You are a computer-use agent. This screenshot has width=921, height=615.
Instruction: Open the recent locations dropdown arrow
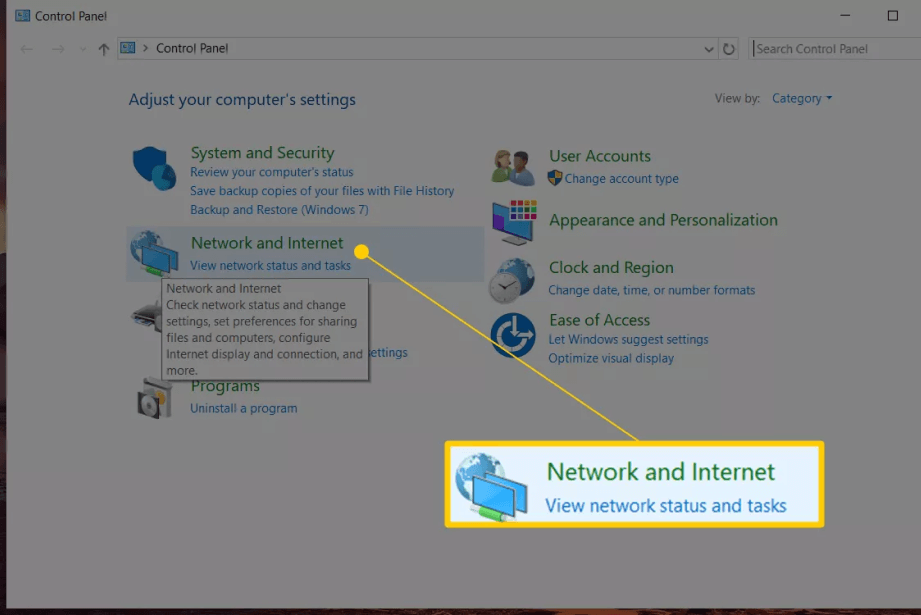pos(83,49)
